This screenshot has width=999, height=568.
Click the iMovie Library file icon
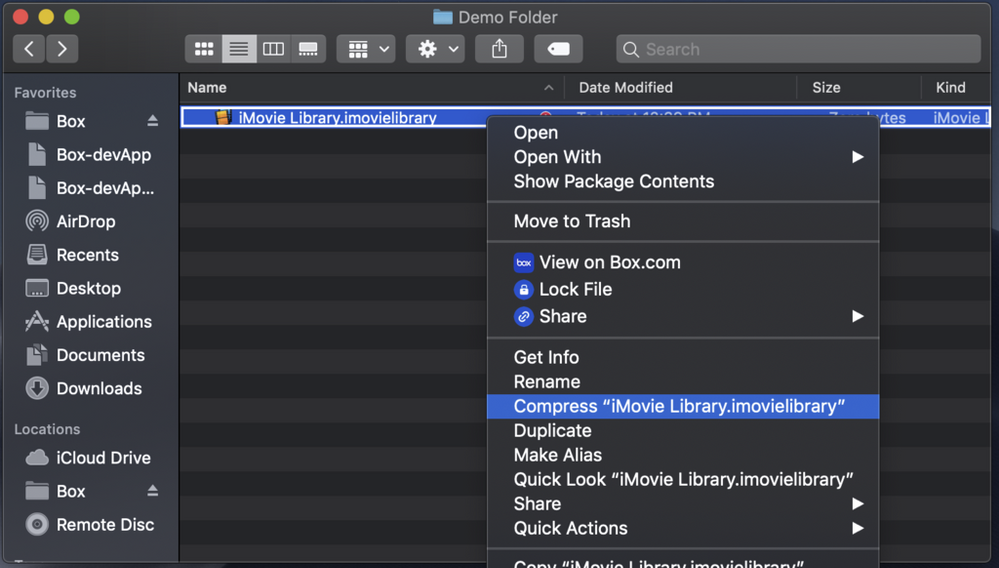click(223, 117)
